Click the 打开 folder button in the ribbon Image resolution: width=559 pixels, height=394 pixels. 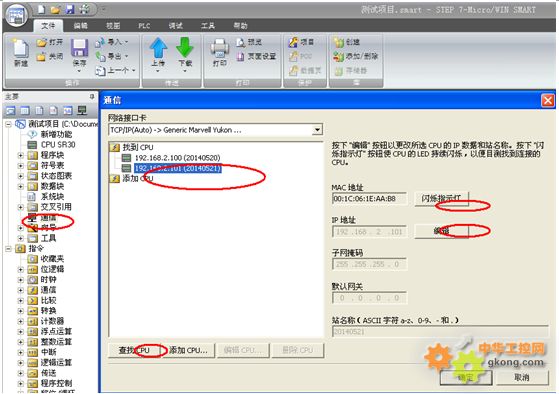coord(50,42)
